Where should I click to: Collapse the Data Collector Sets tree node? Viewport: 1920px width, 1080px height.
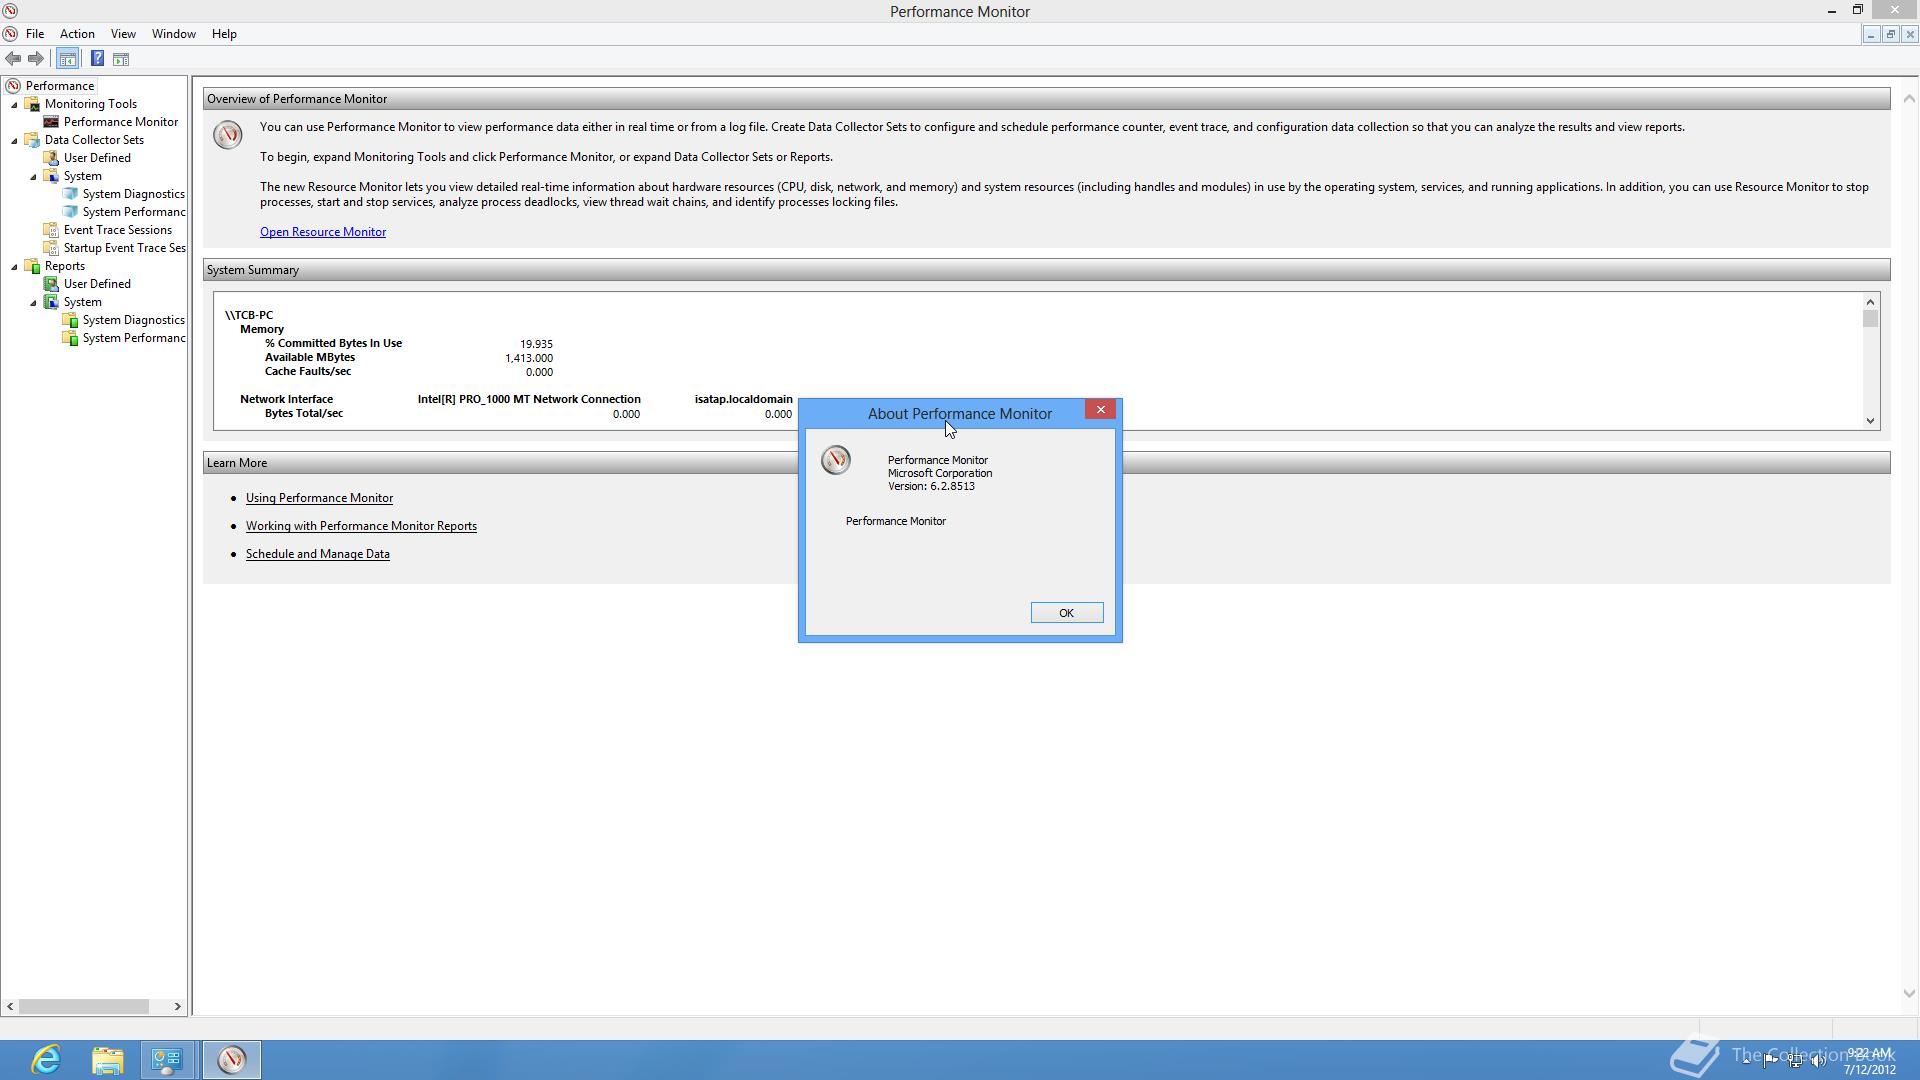point(15,140)
